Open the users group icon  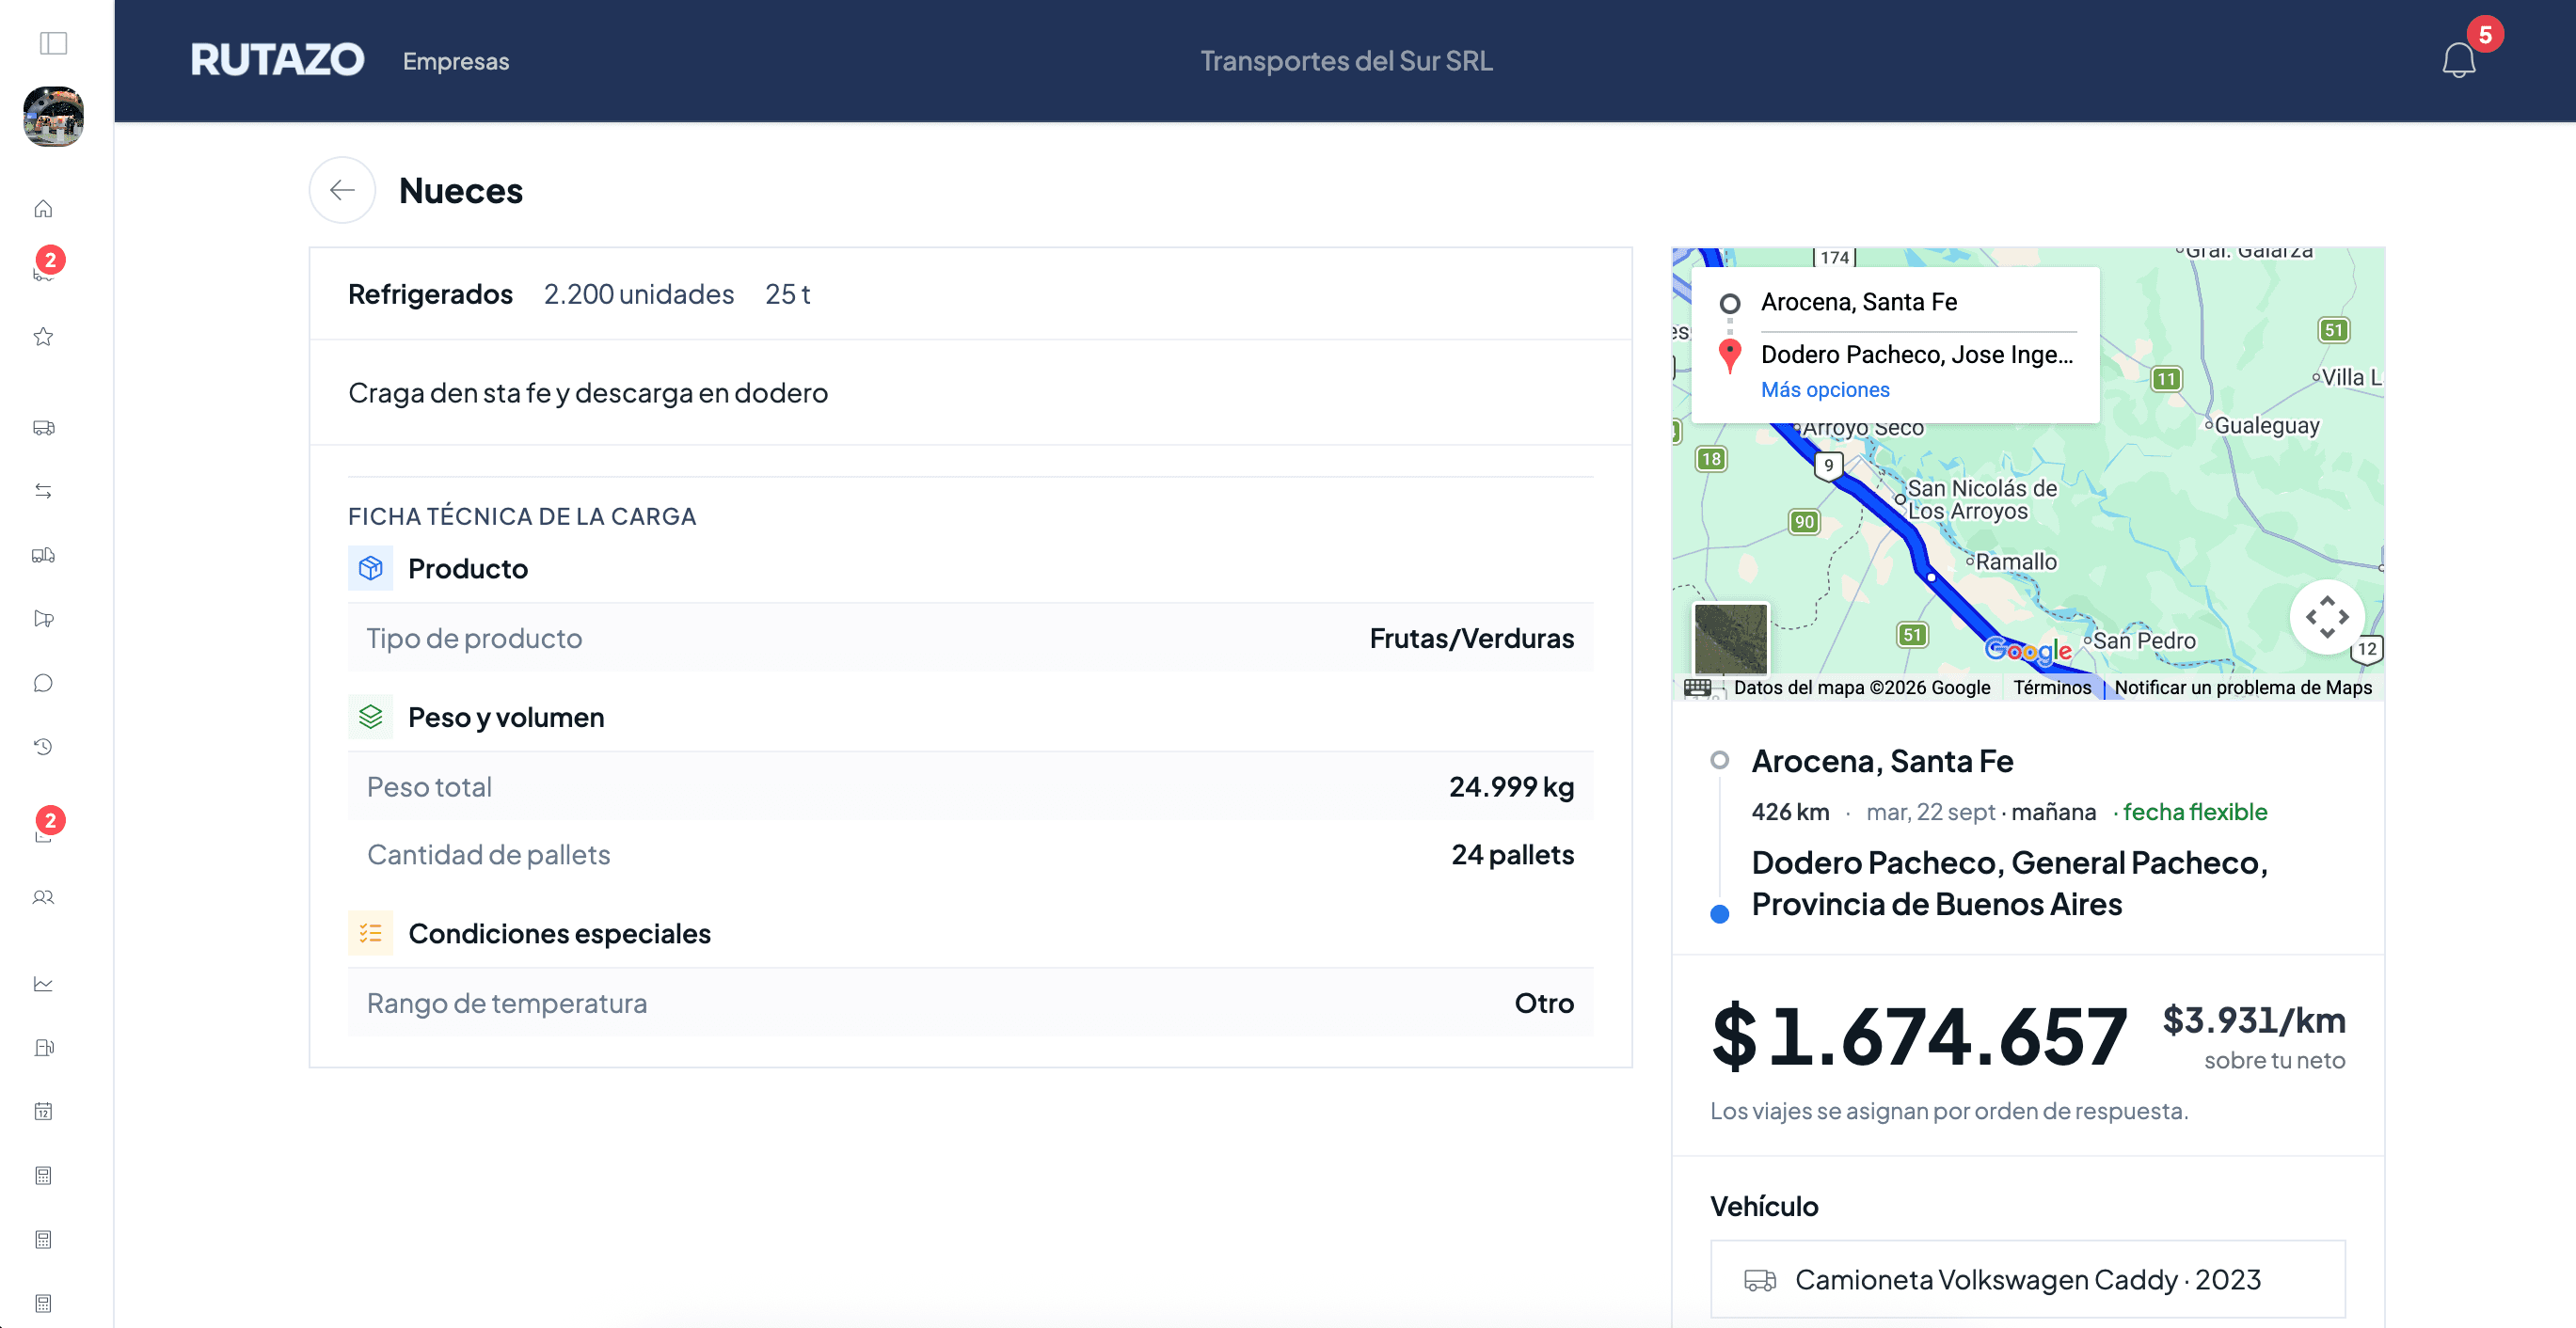point(43,898)
